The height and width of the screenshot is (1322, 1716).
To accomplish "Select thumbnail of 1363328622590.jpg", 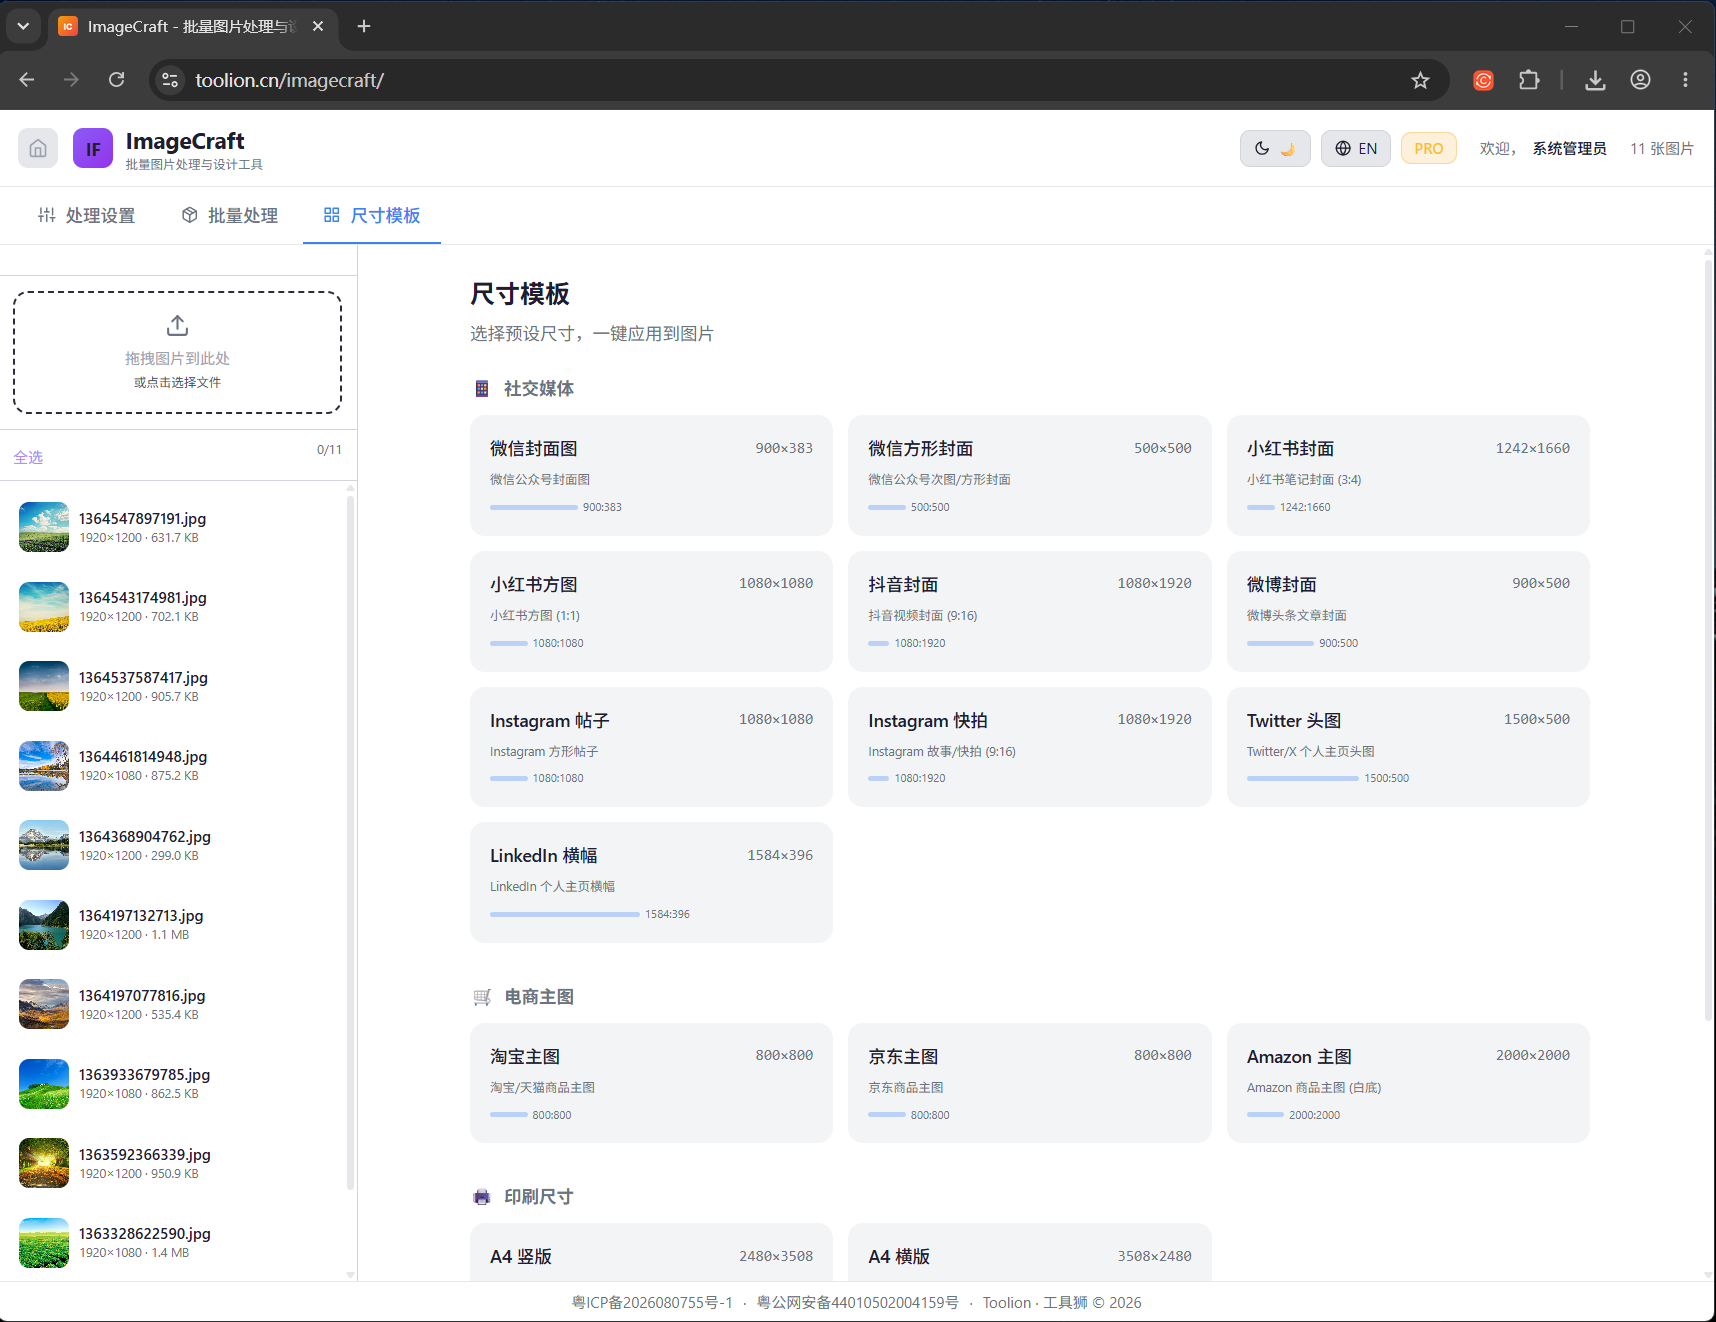I will pyautogui.click(x=44, y=1243).
